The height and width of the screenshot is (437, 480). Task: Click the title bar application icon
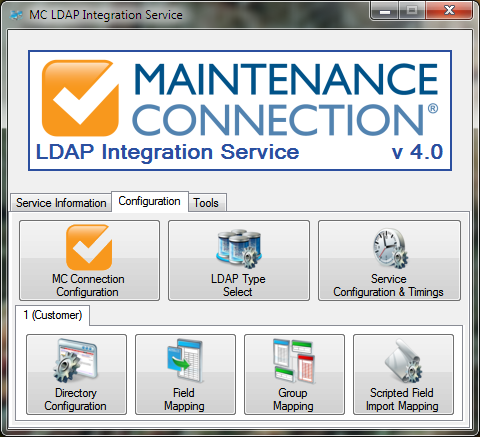[16, 15]
